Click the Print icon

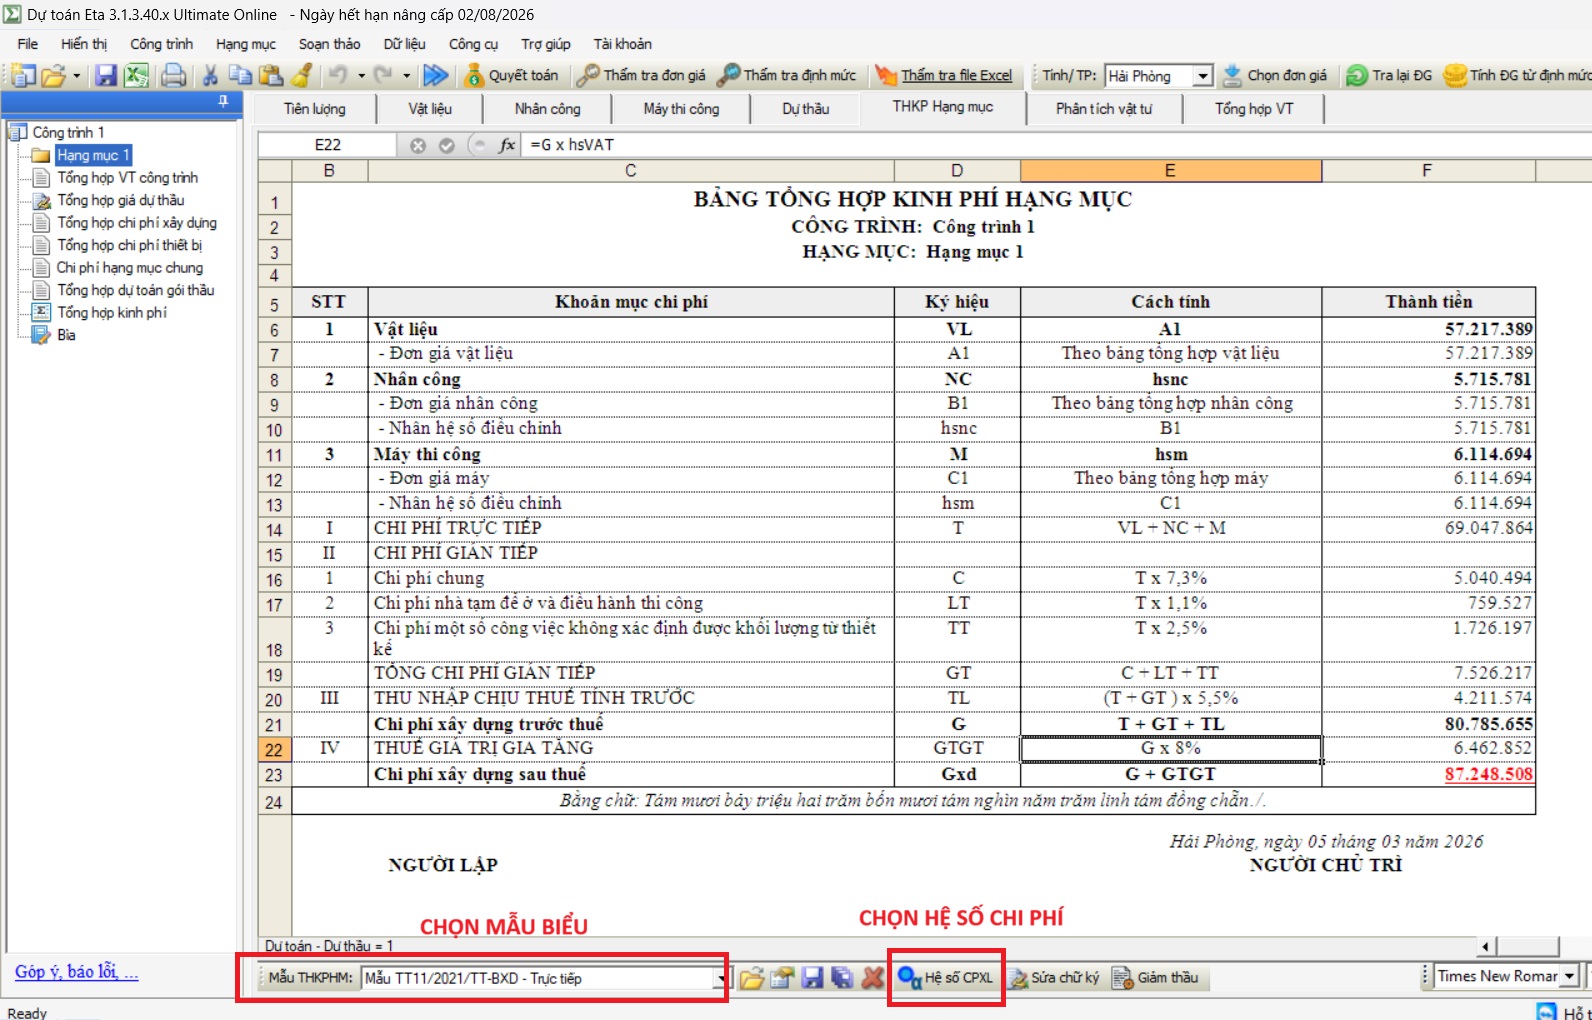coord(174,75)
